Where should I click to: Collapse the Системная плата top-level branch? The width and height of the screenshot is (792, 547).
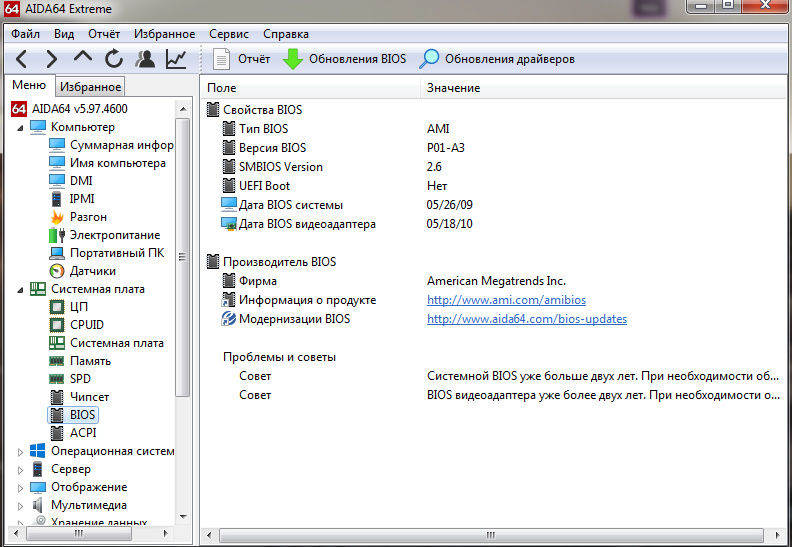tap(20, 290)
